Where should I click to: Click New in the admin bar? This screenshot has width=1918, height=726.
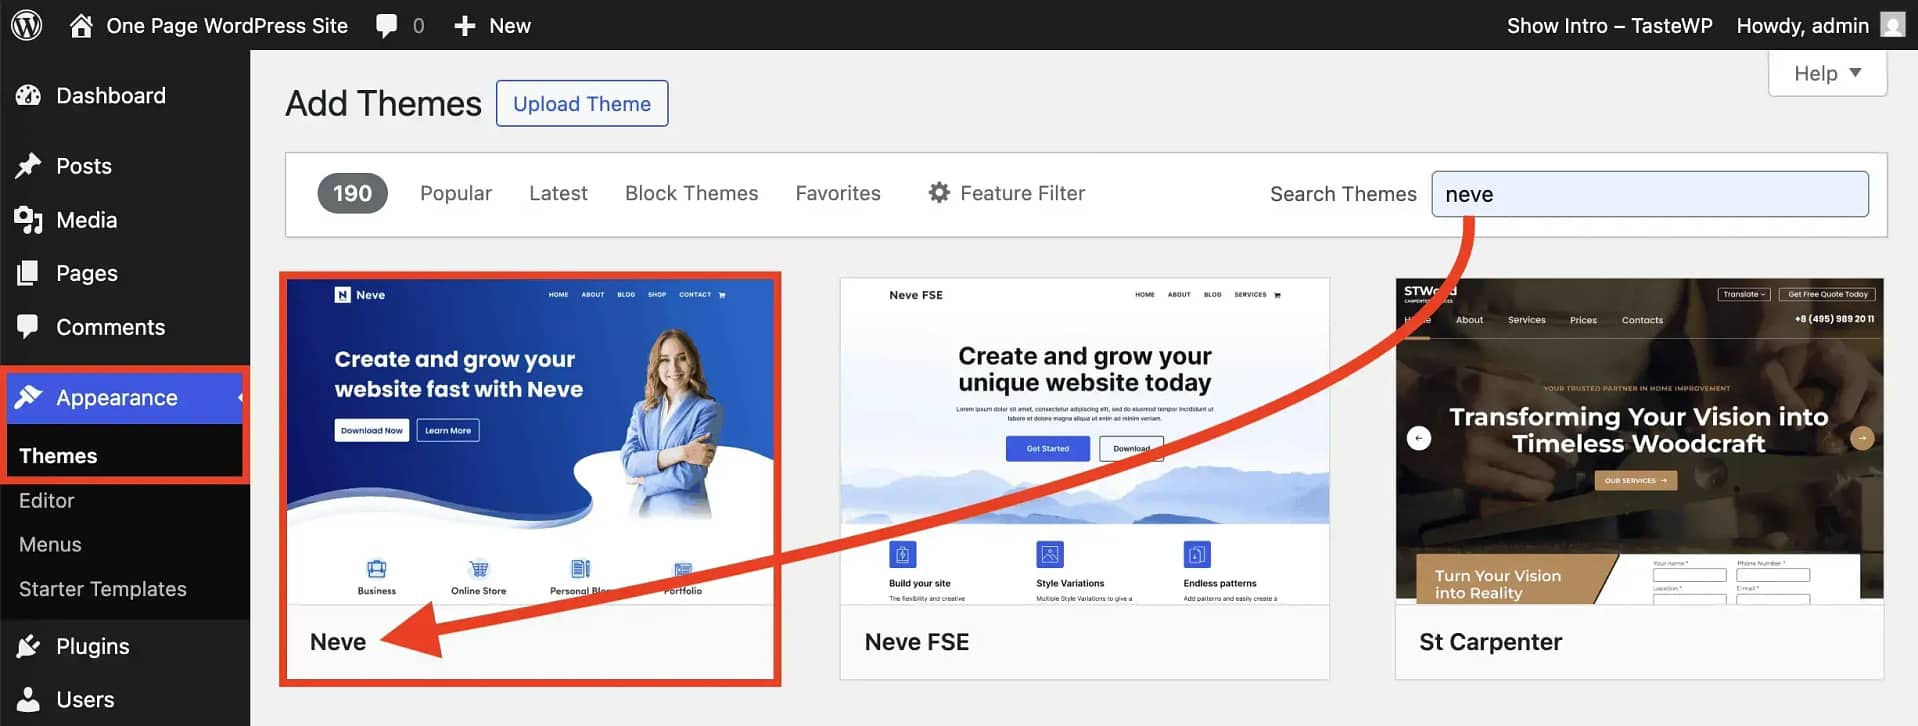(510, 26)
